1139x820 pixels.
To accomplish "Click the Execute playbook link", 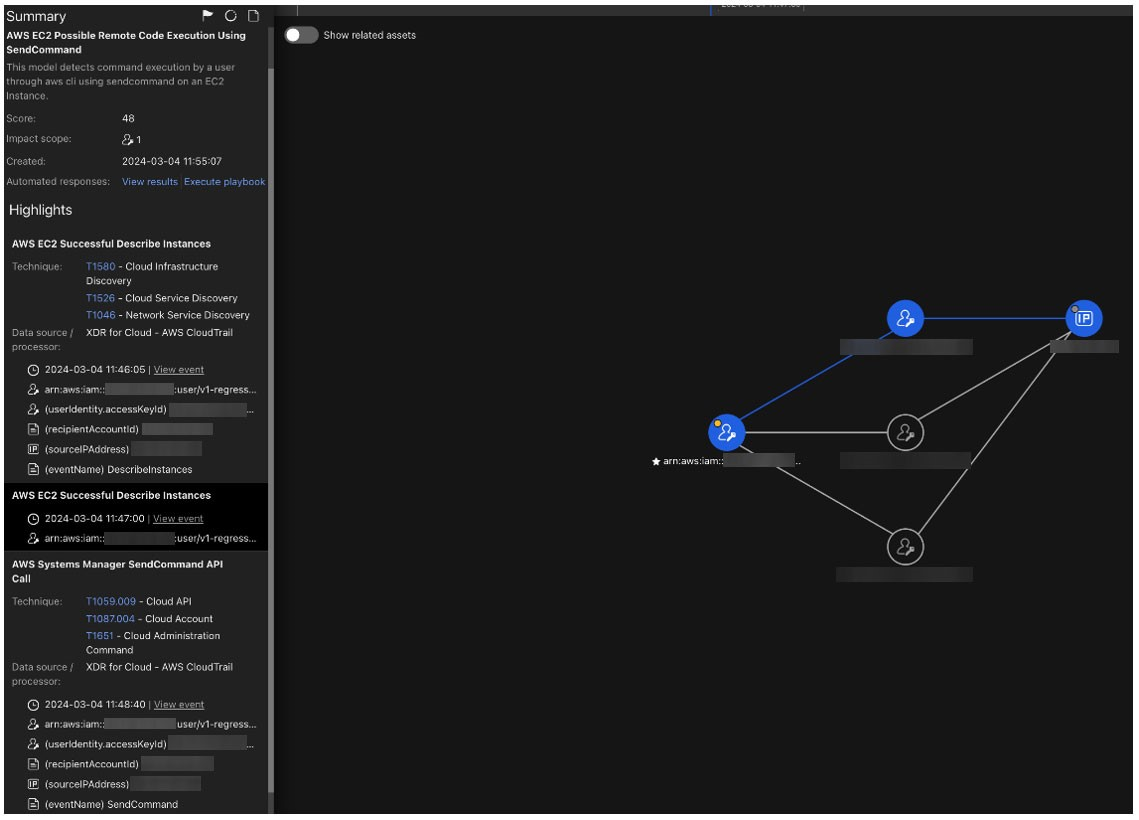I will (x=224, y=182).
